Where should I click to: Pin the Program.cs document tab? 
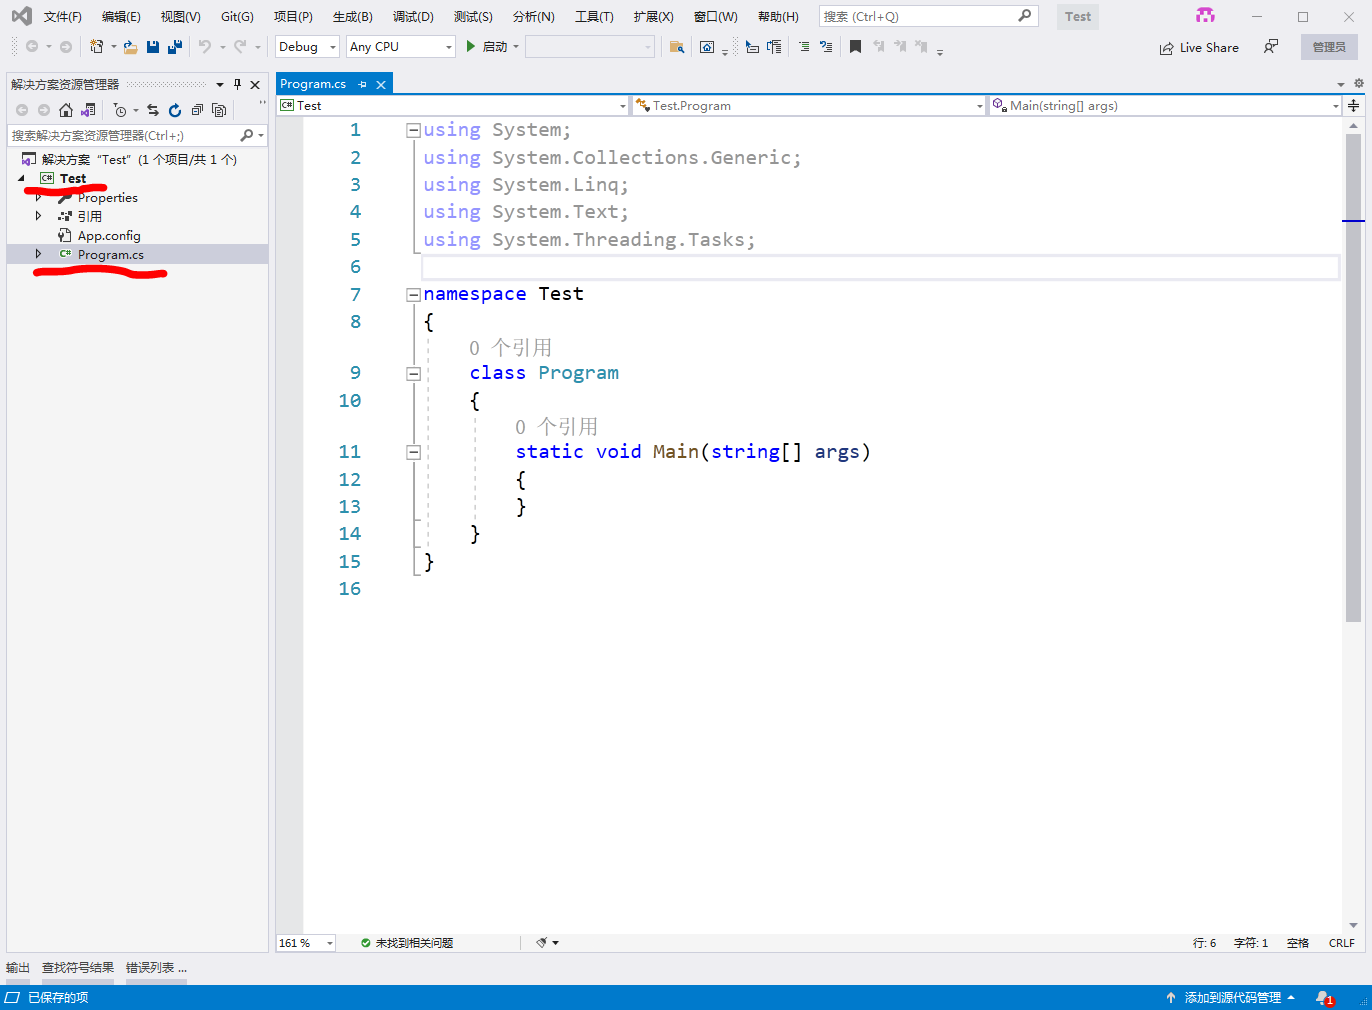(x=361, y=84)
